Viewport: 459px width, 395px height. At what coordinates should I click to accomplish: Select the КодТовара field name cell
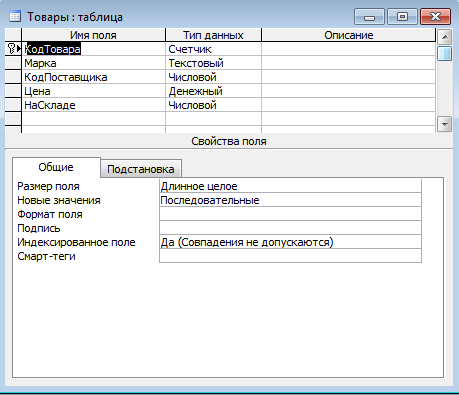pos(93,49)
